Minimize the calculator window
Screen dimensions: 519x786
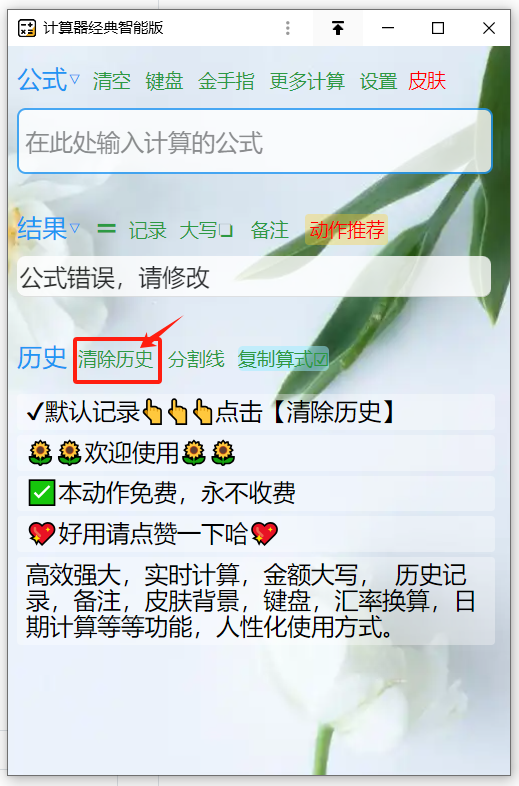click(x=388, y=28)
